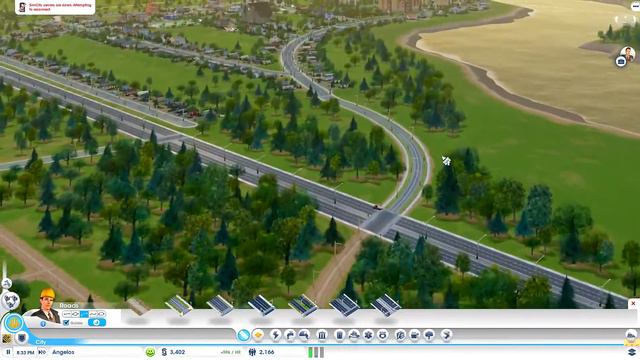This screenshot has height=360, width=640.
Task: Open the Mass Transit menu
Action: tap(414, 335)
